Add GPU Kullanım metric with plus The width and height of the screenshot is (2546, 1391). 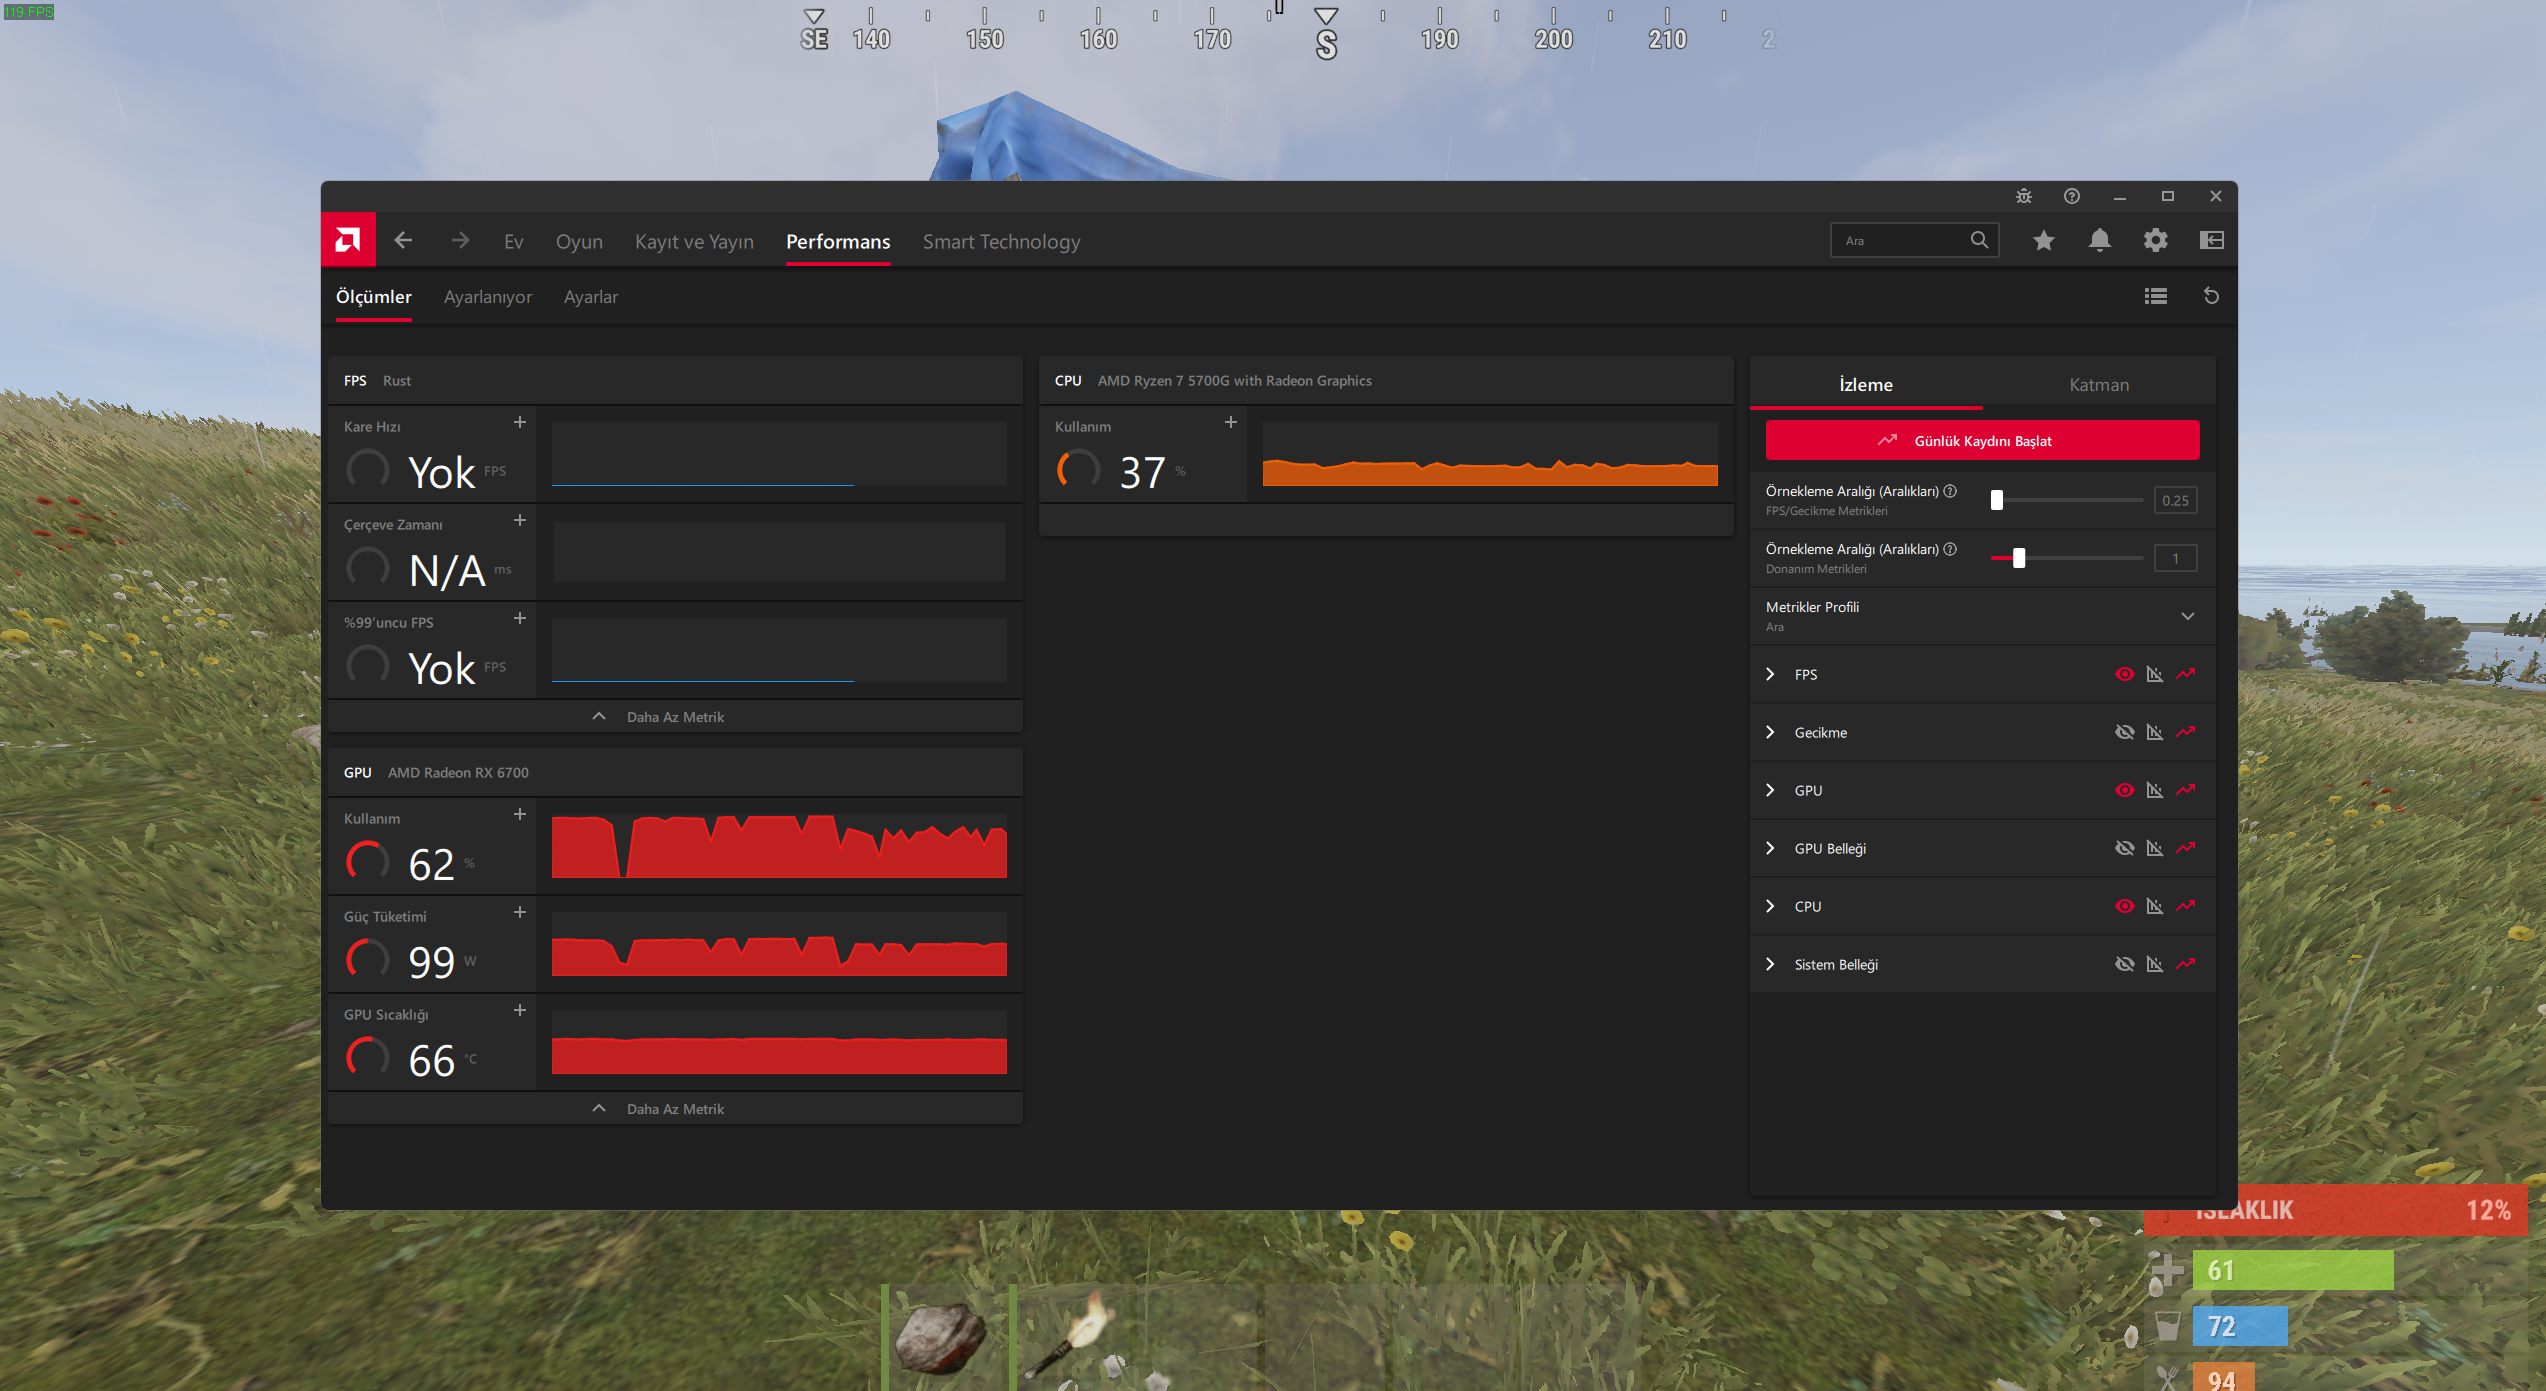(x=520, y=814)
